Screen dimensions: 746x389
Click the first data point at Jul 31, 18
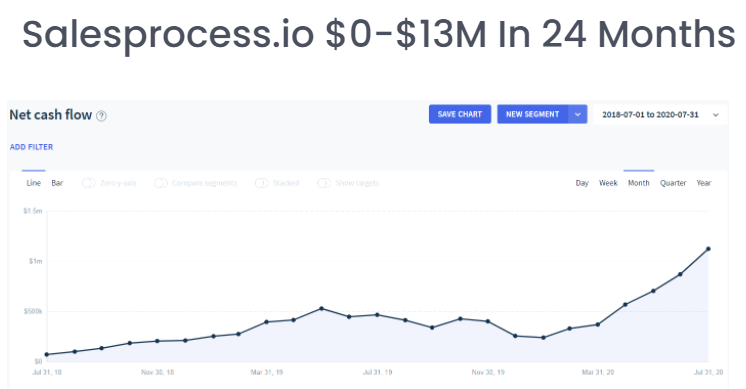click(47, 354)
